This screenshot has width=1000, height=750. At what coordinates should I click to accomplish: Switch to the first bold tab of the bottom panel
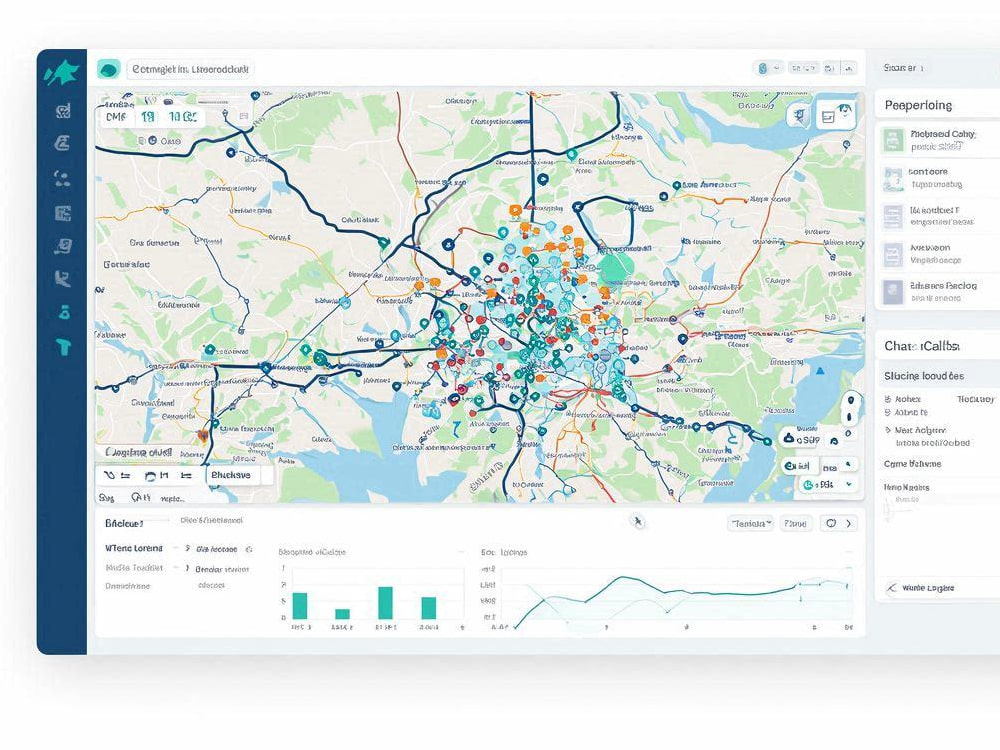pyautogui.click(x=124, y=523)
